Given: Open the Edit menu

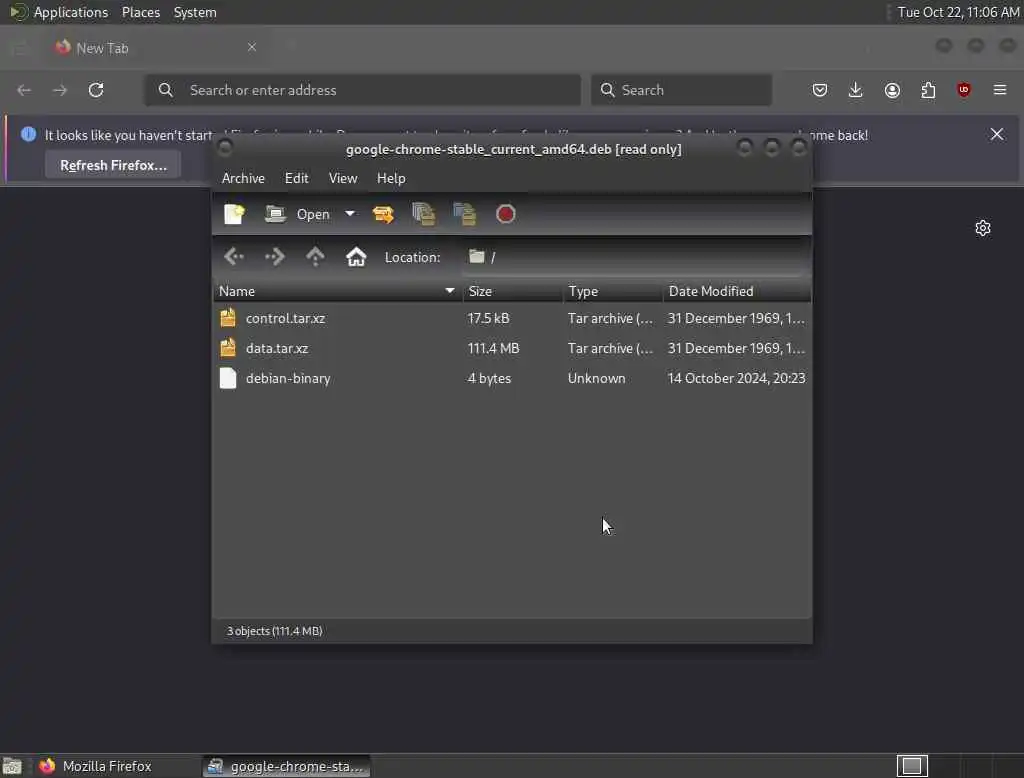Looking at the screenshot, I should pyautogui.click(x=296, y=178).
